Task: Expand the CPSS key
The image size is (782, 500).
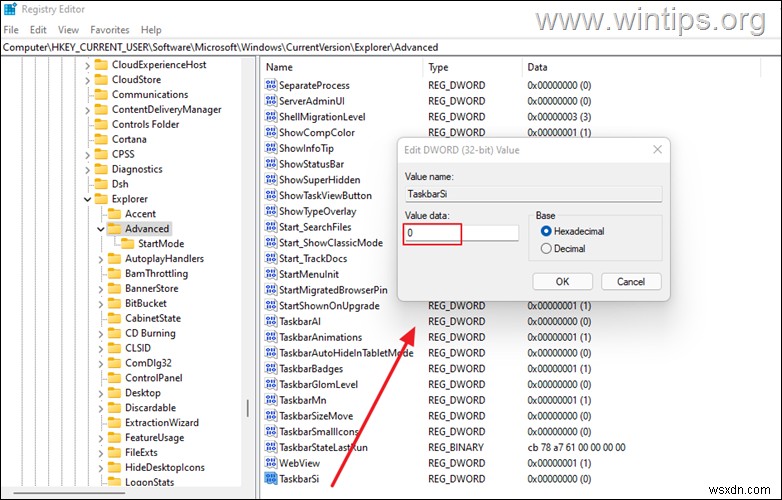Action: click(87, 155)
